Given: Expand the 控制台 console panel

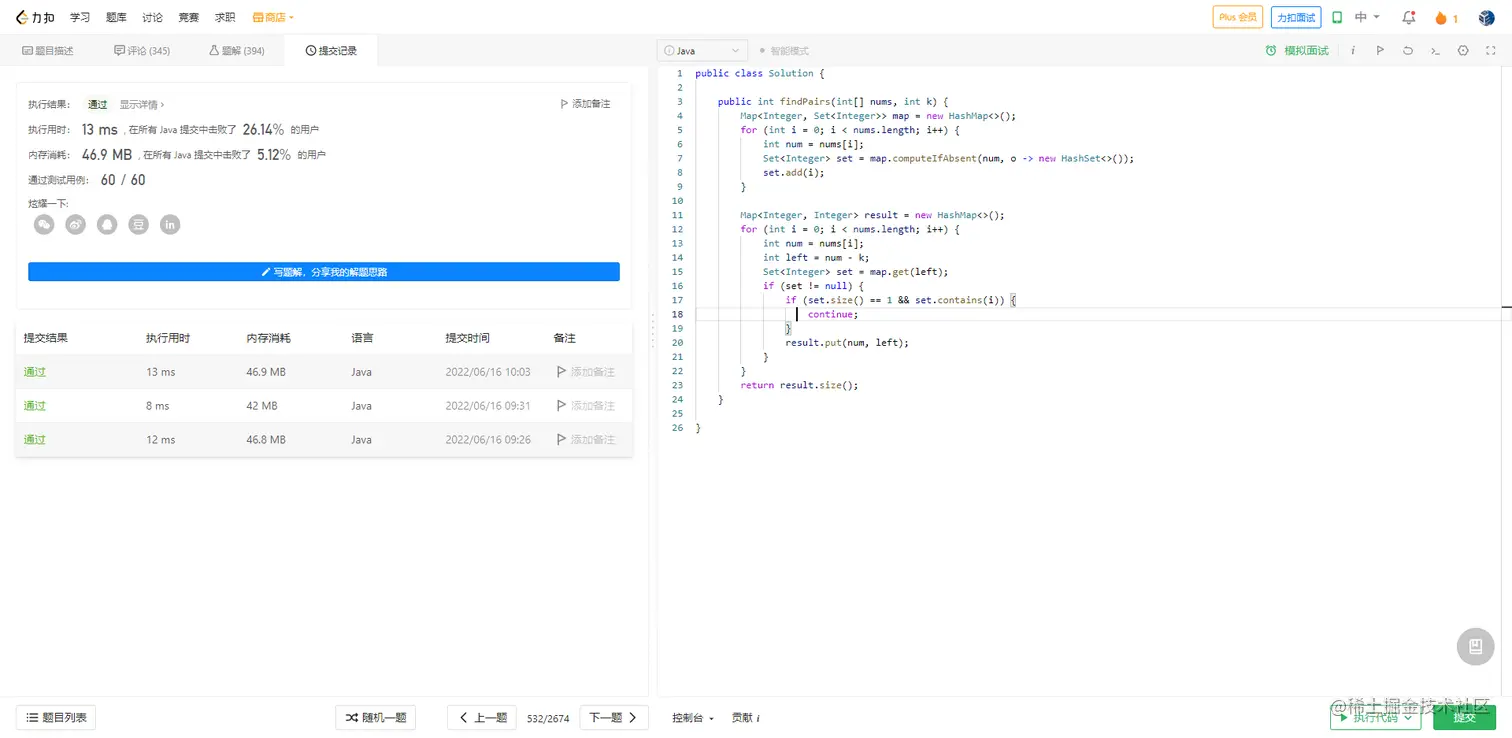Looking at the screenshot, I should tap(693, 718).
